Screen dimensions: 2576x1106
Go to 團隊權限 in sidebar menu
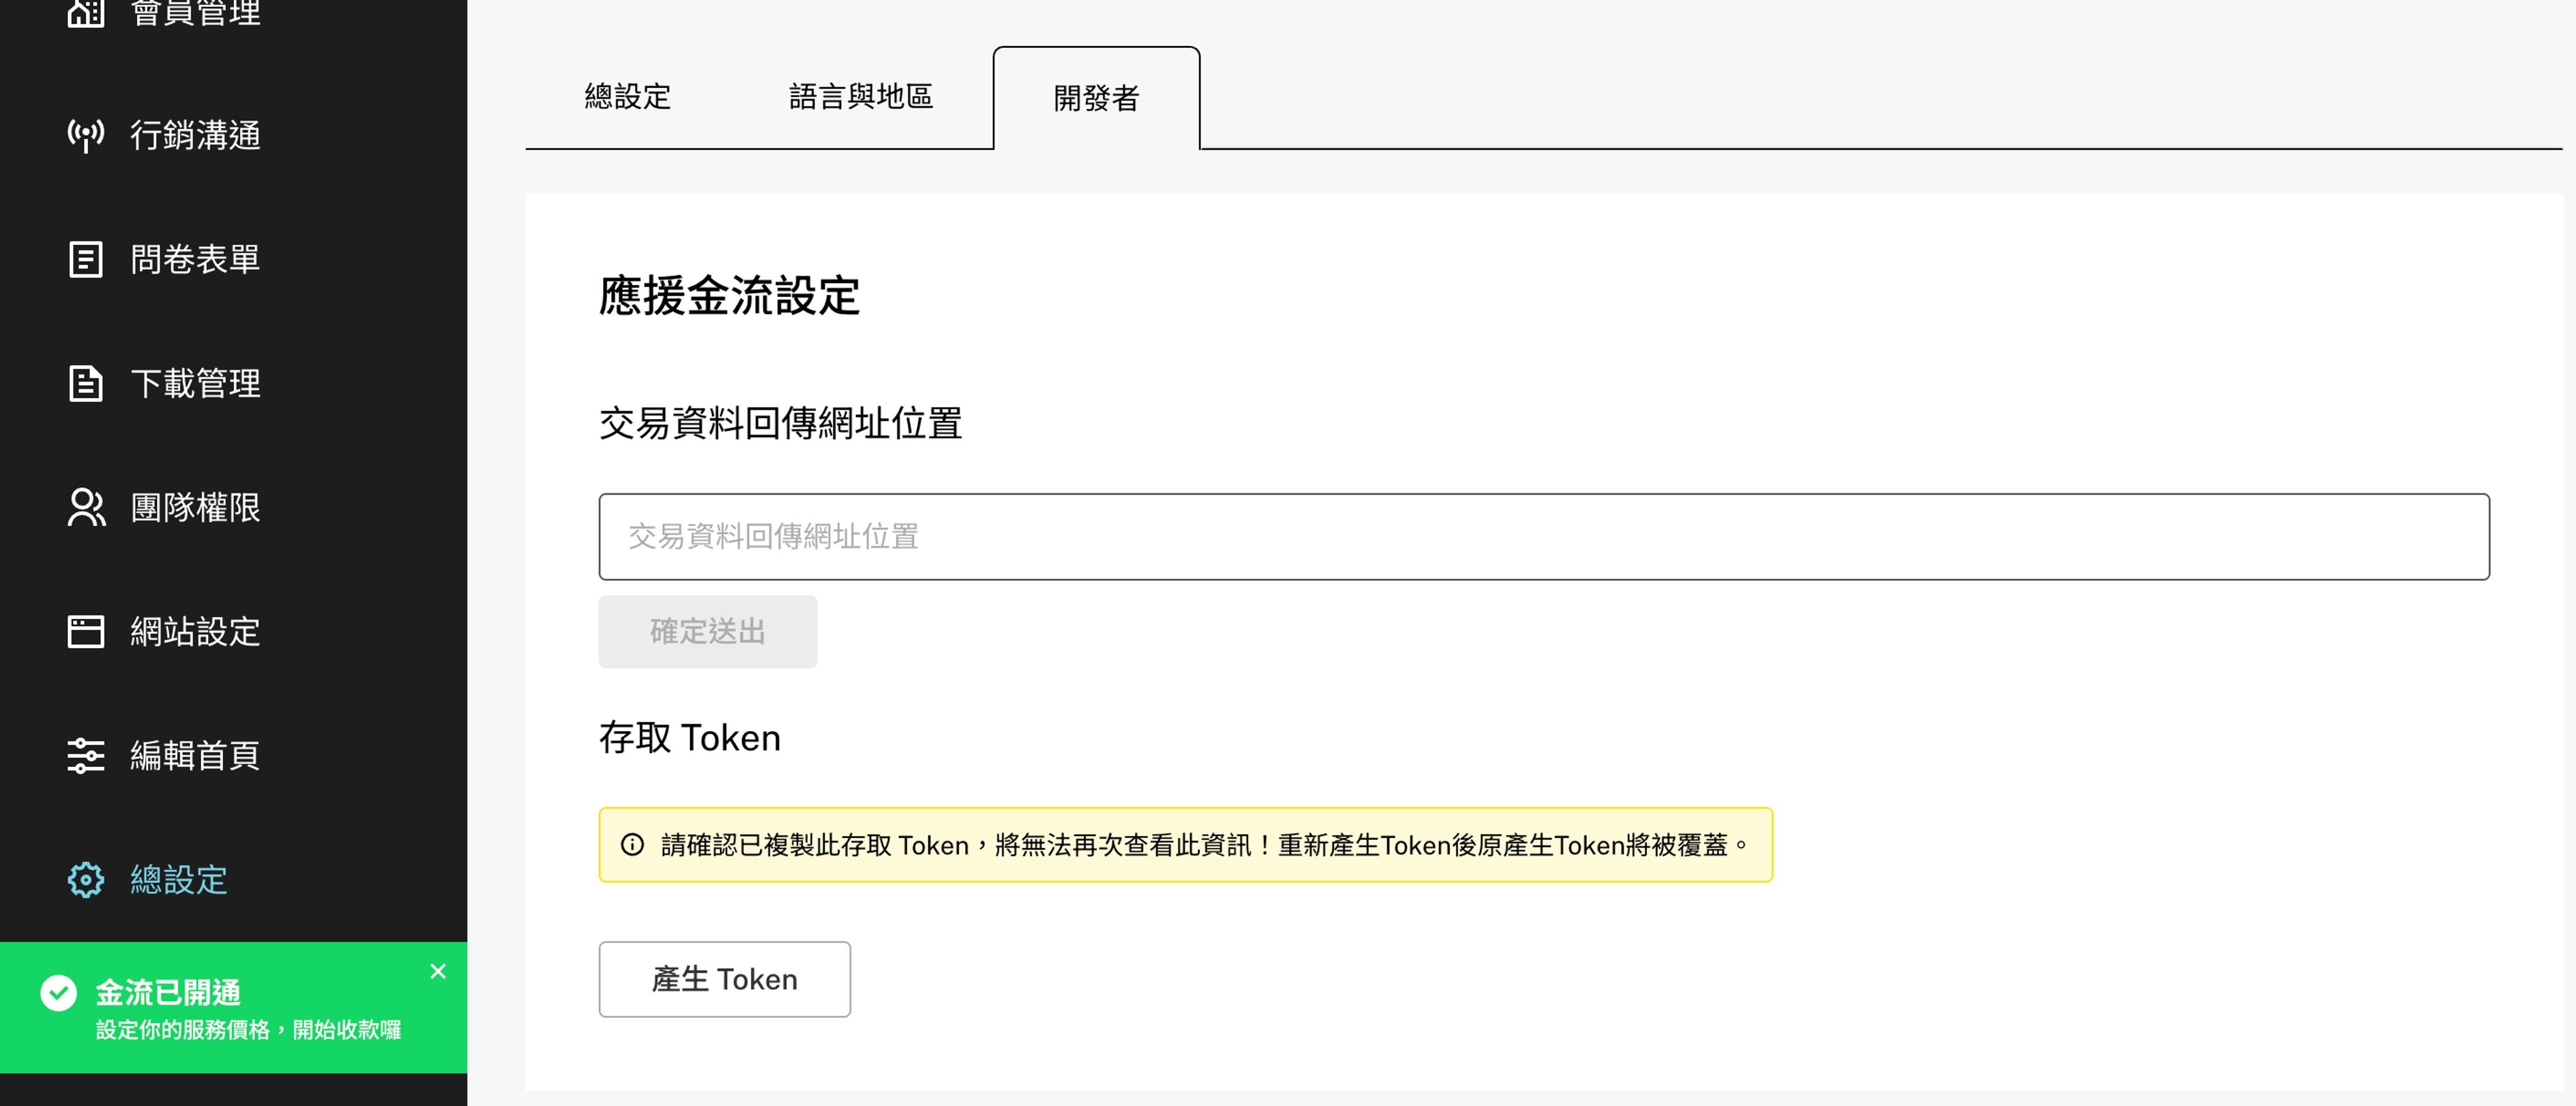click(x=195, y=507)
